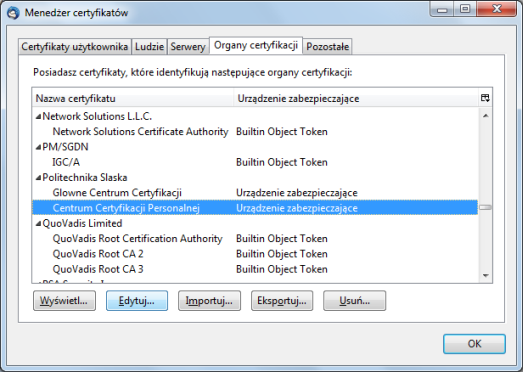Select Network Solutions Certificate Authority row
The width and height of the screenshot is (523, 372).
tap(255, 132)
